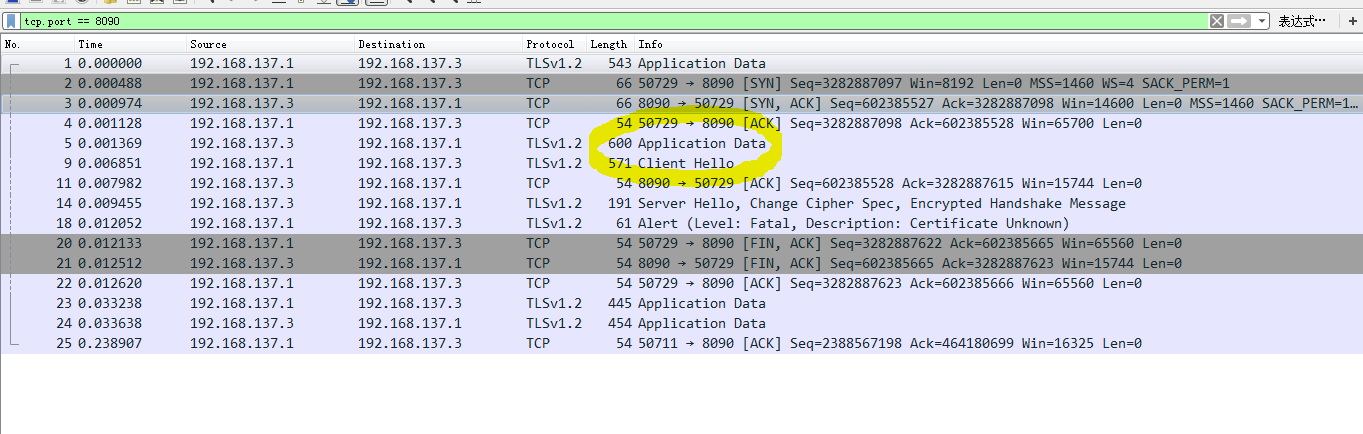
Task: Select the Server Hello, Change Cipher Spec packet
Action: point(681,203)
